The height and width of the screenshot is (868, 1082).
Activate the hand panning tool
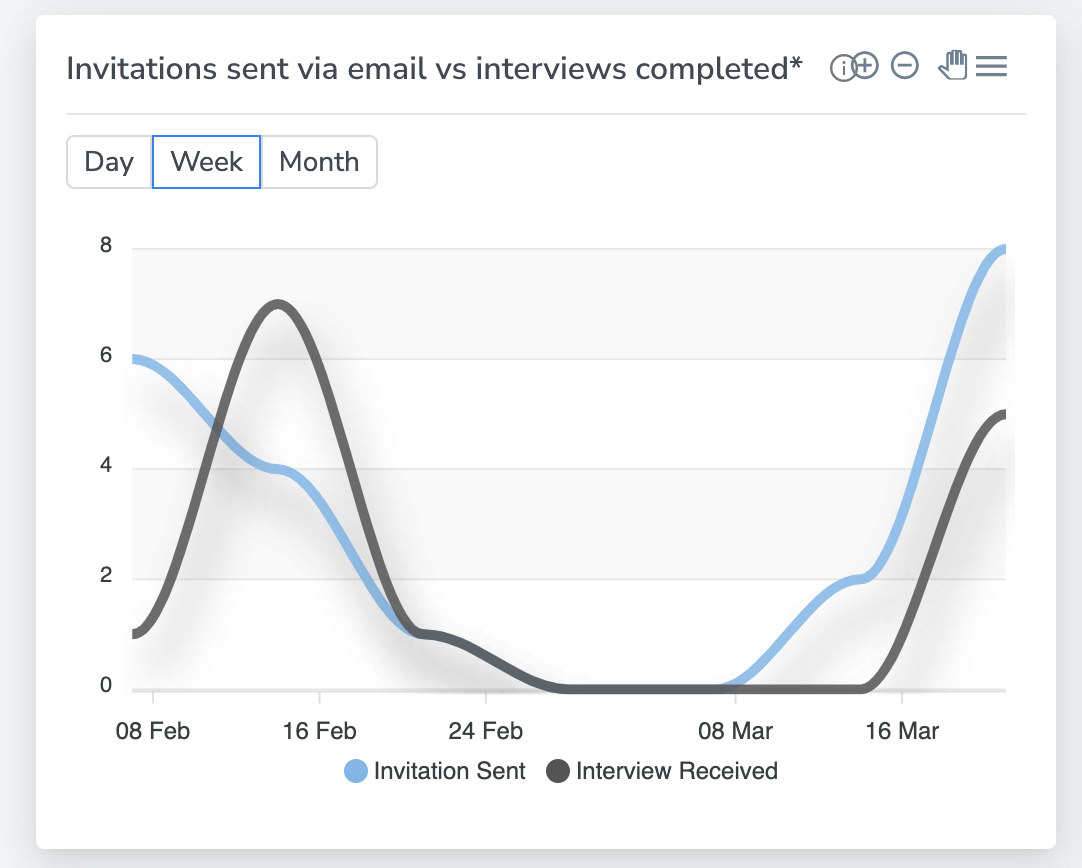click(952, 66)
